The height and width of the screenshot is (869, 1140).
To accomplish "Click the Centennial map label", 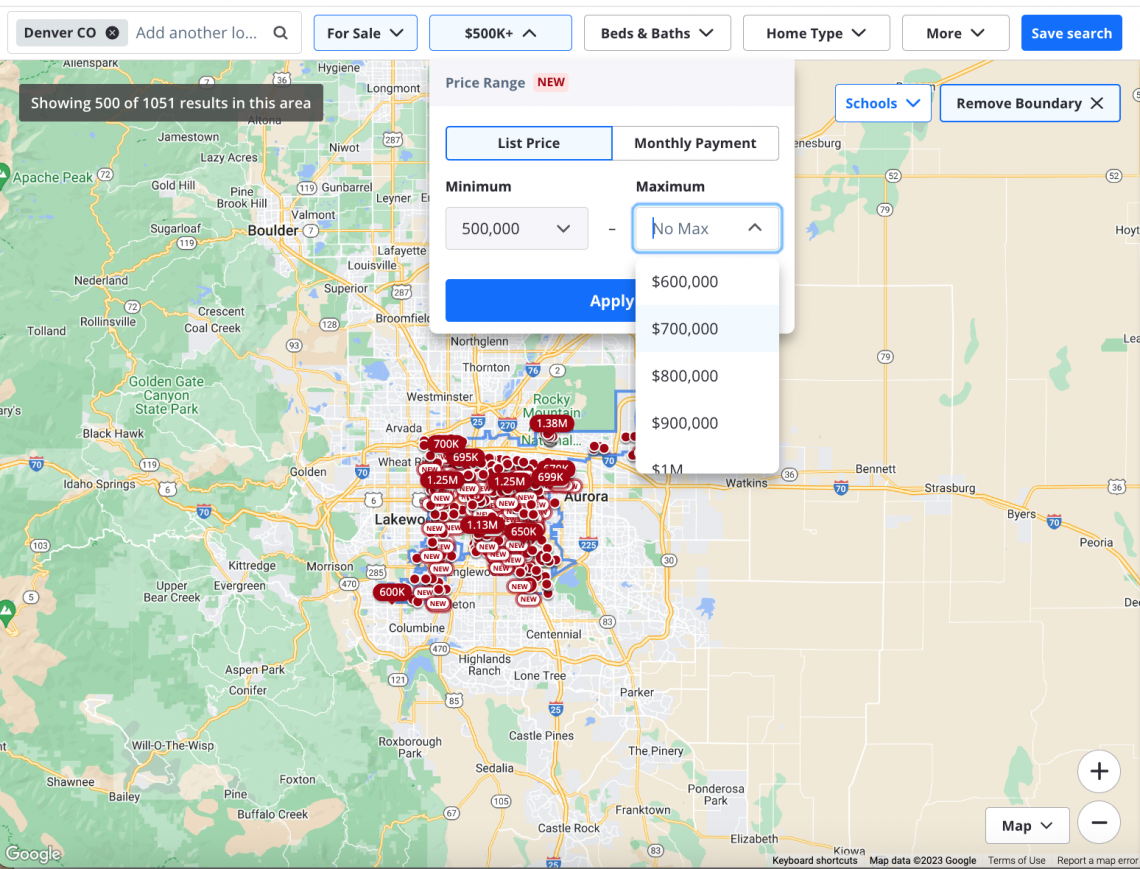I will [554, 634].
